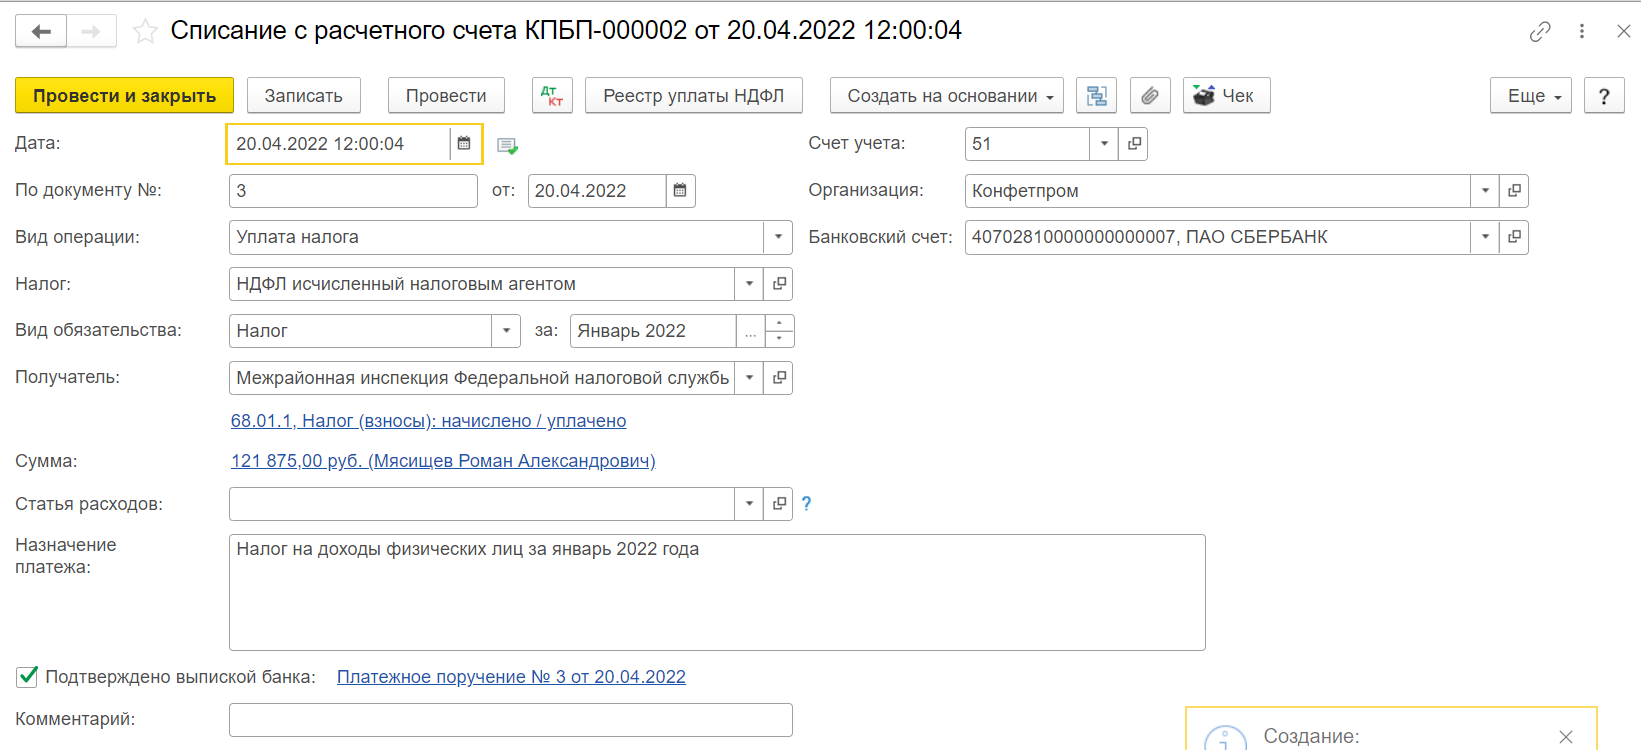Expand the Счет учета dropdown
Image resolution: width=1641 pixels, height=750 pixels.
1104,144
